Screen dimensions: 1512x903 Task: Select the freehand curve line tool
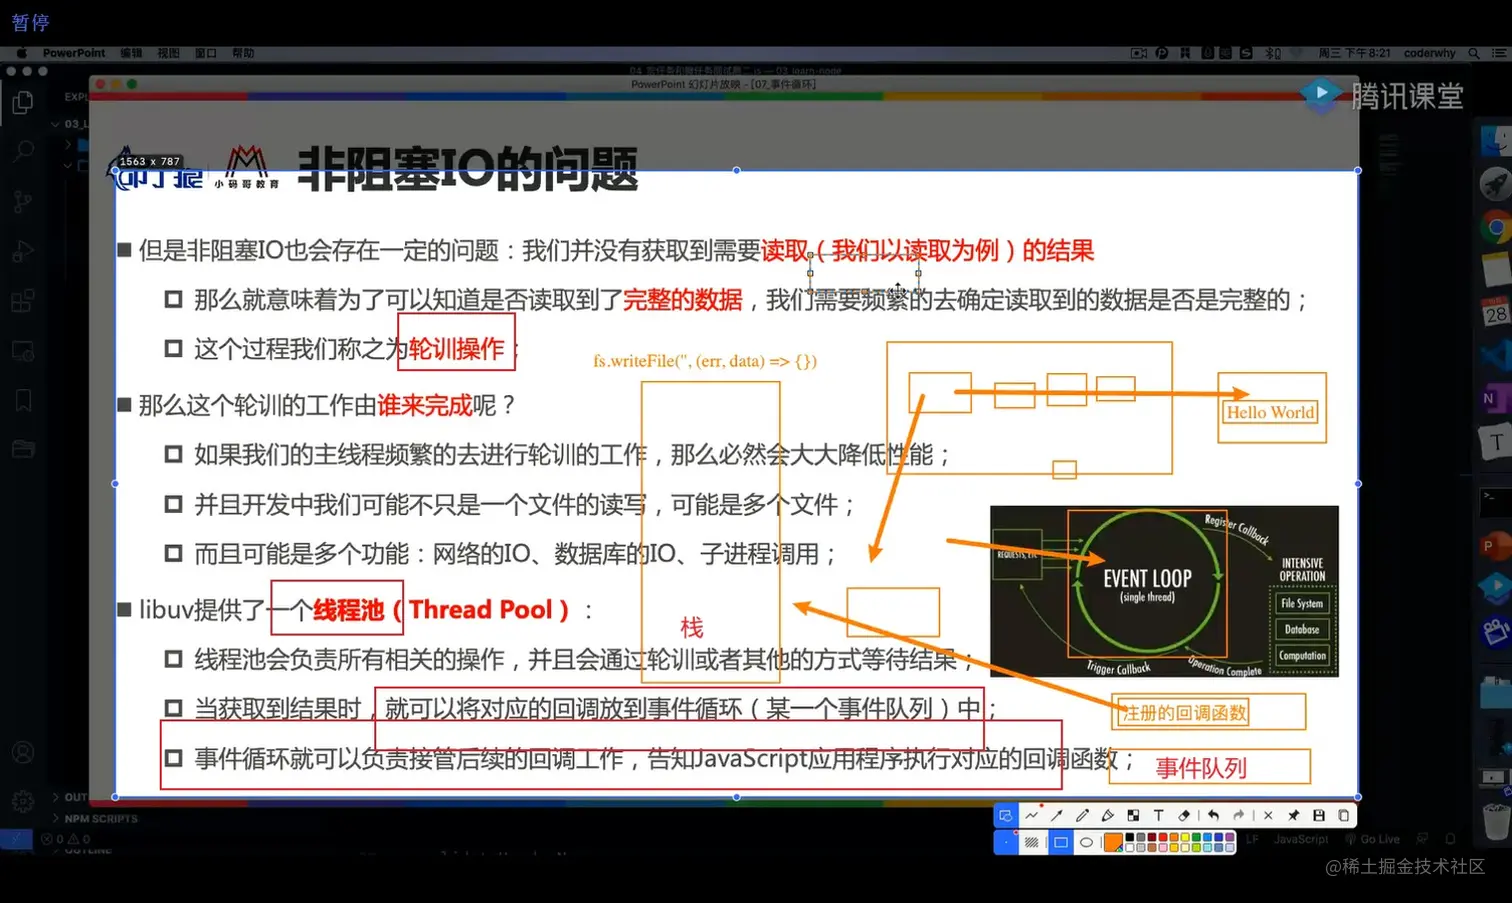1032,816
